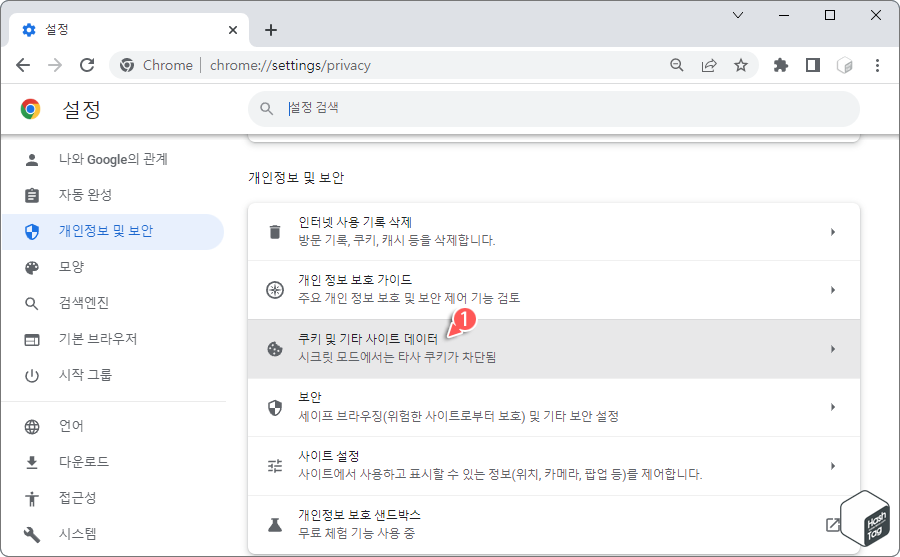Open 인터넷 사용 기록 삭제 row
This screenshot has height=557, width=900.
coord(554,231)
